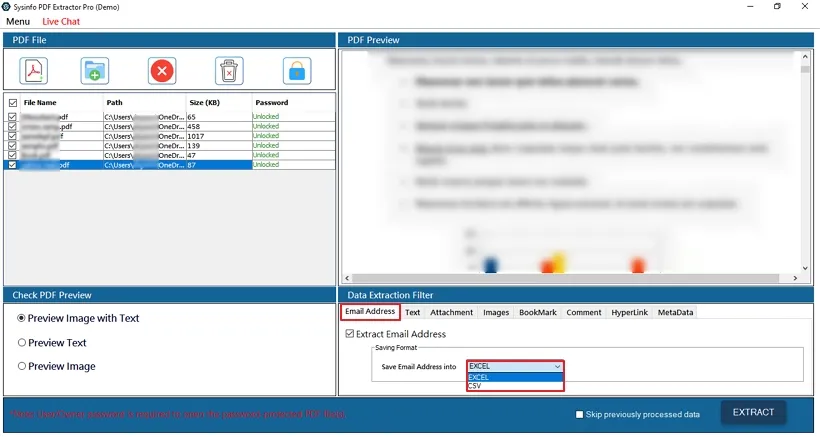
Task: Click the Sysinfo app logo in title bar
Action: pyautogui.click(x=7, y=7)
